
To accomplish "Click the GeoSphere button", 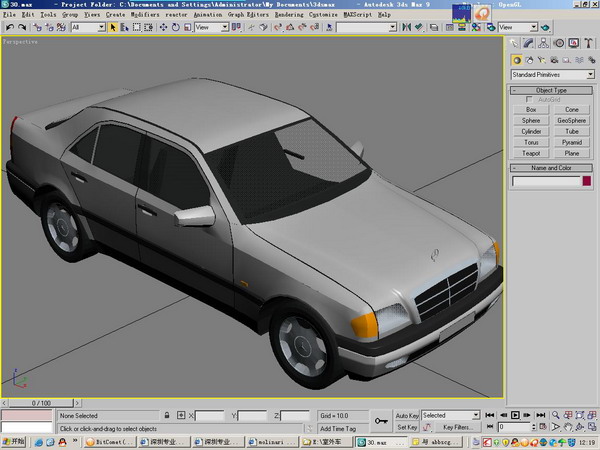I will [571, 120].
